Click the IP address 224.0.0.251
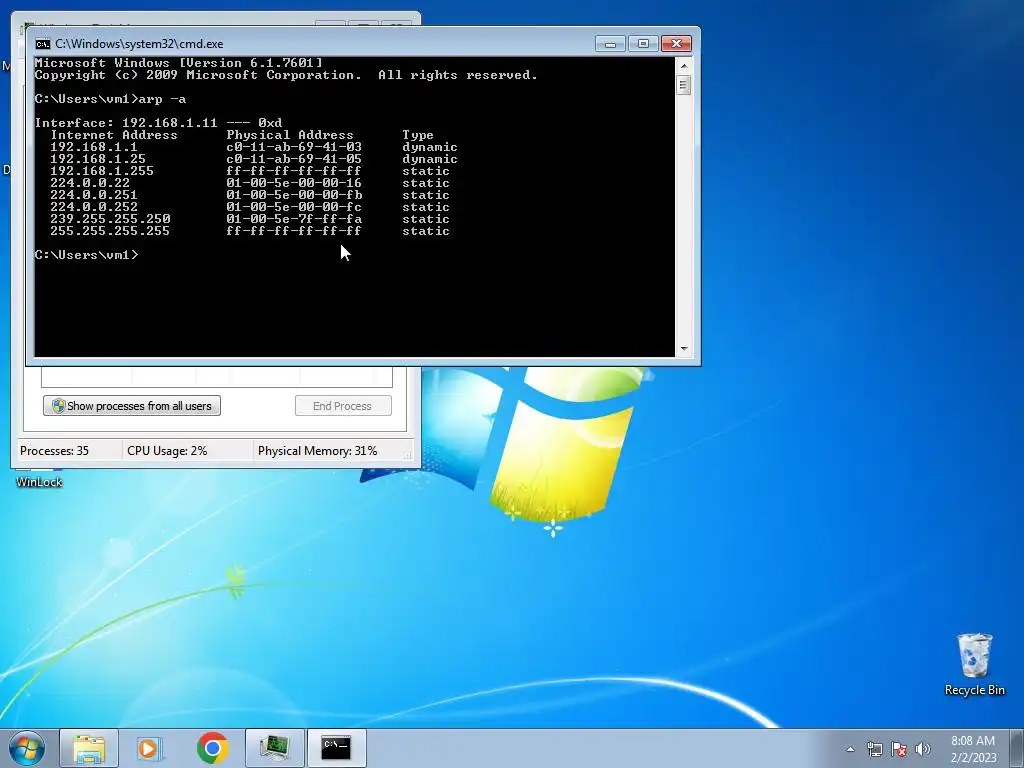 click(94, 195)
